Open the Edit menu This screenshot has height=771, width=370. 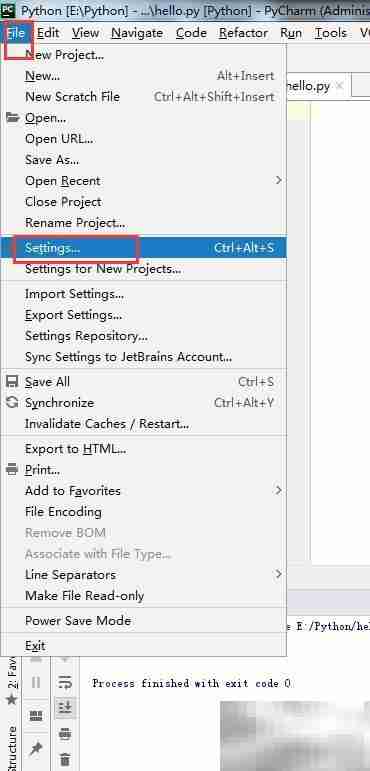[x=48, y=33]
